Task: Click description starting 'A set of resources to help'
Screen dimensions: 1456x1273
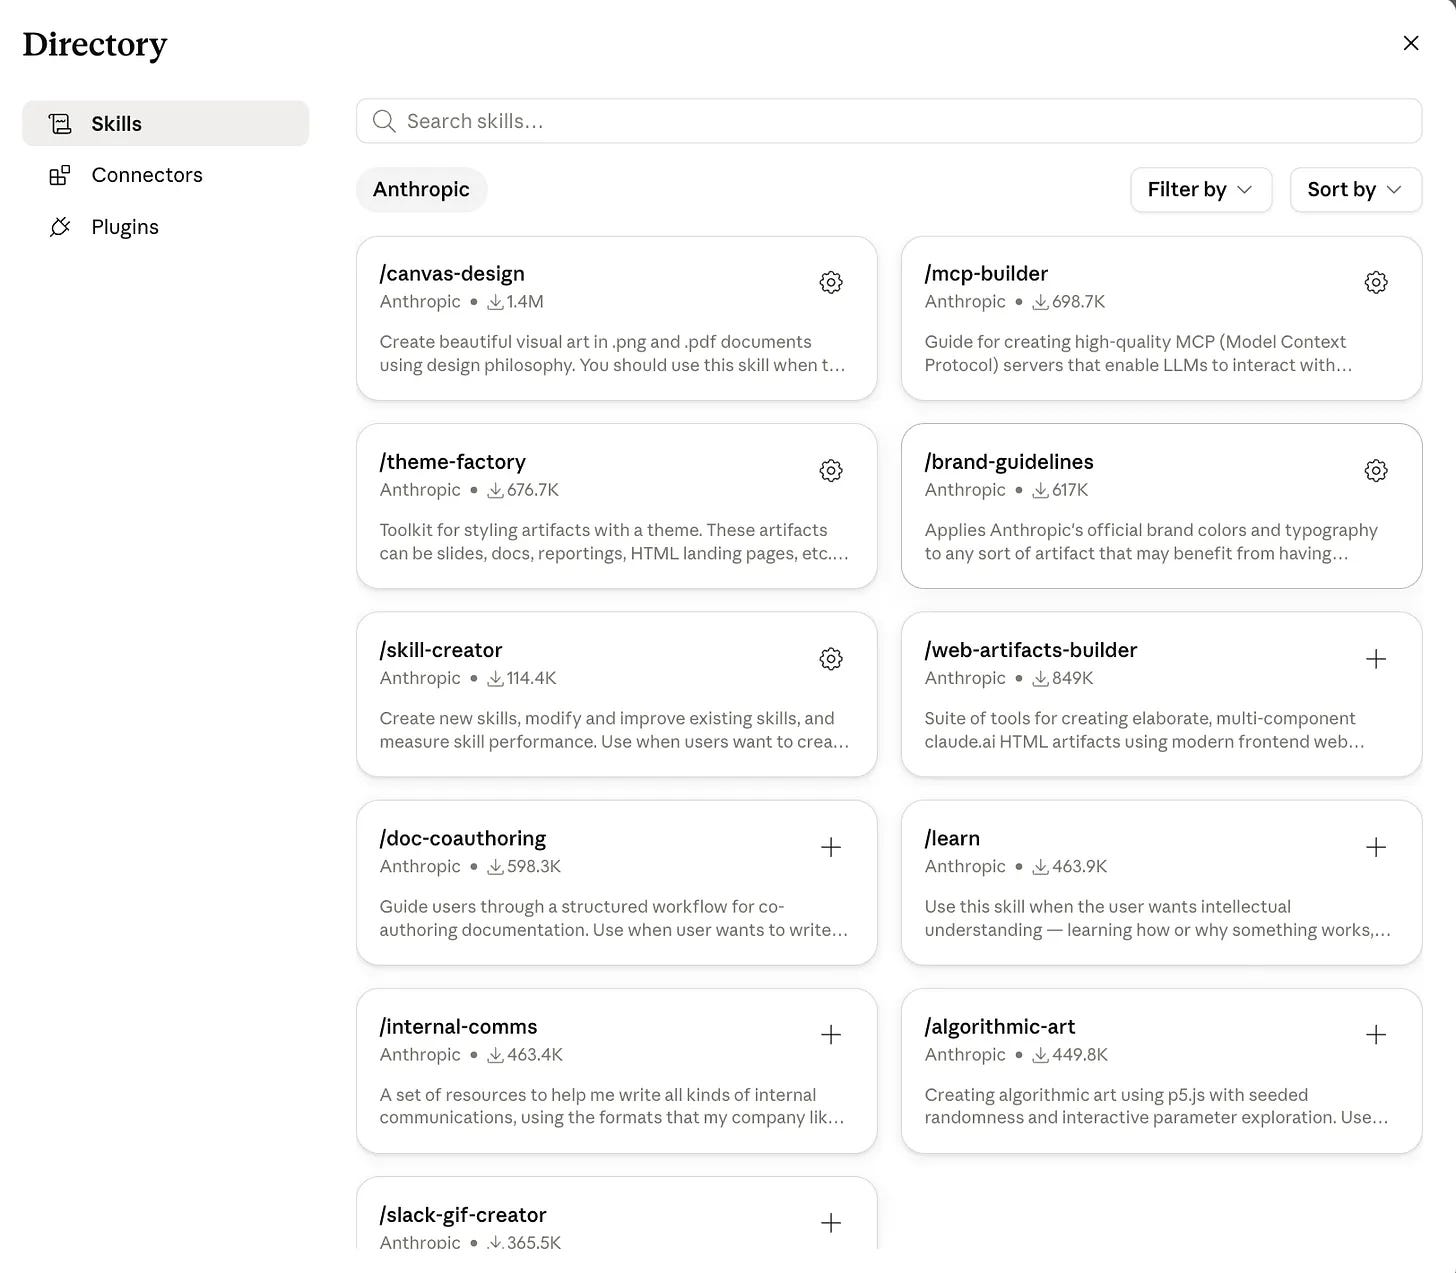Action: [612, 1105]
